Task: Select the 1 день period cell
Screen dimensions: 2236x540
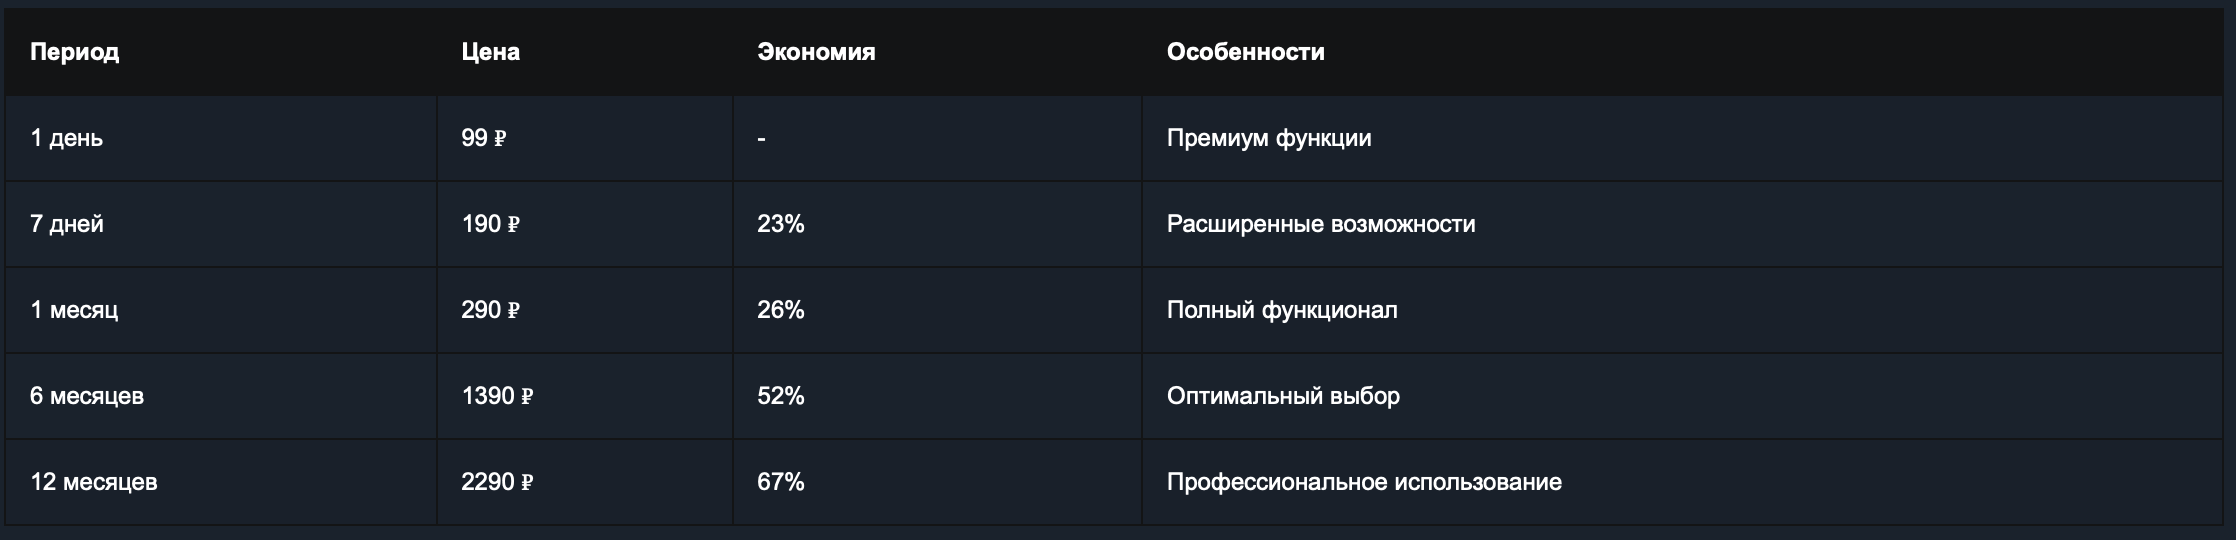Action: point(221,138)
